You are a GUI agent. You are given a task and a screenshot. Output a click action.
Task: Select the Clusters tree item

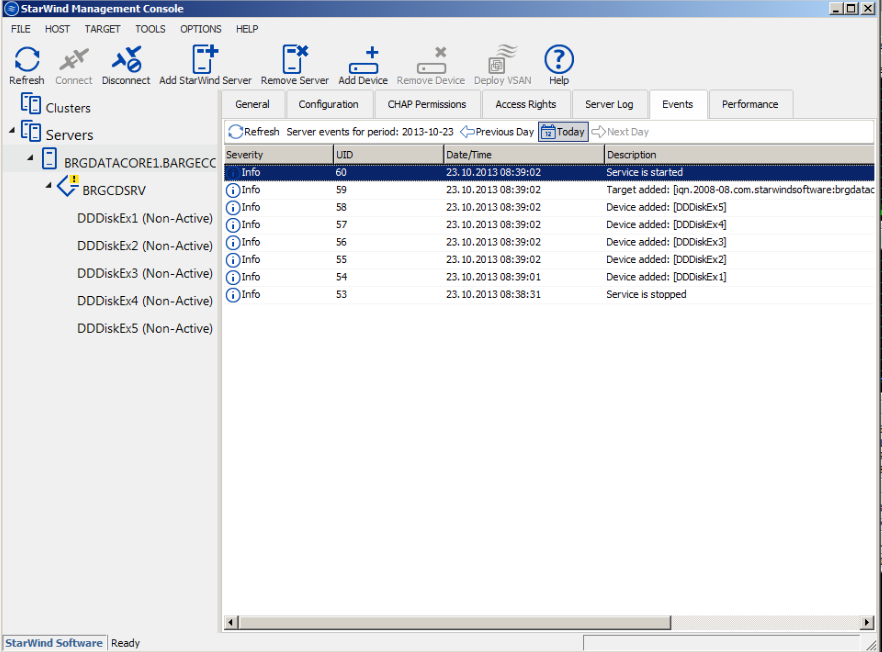coord(68,108)
